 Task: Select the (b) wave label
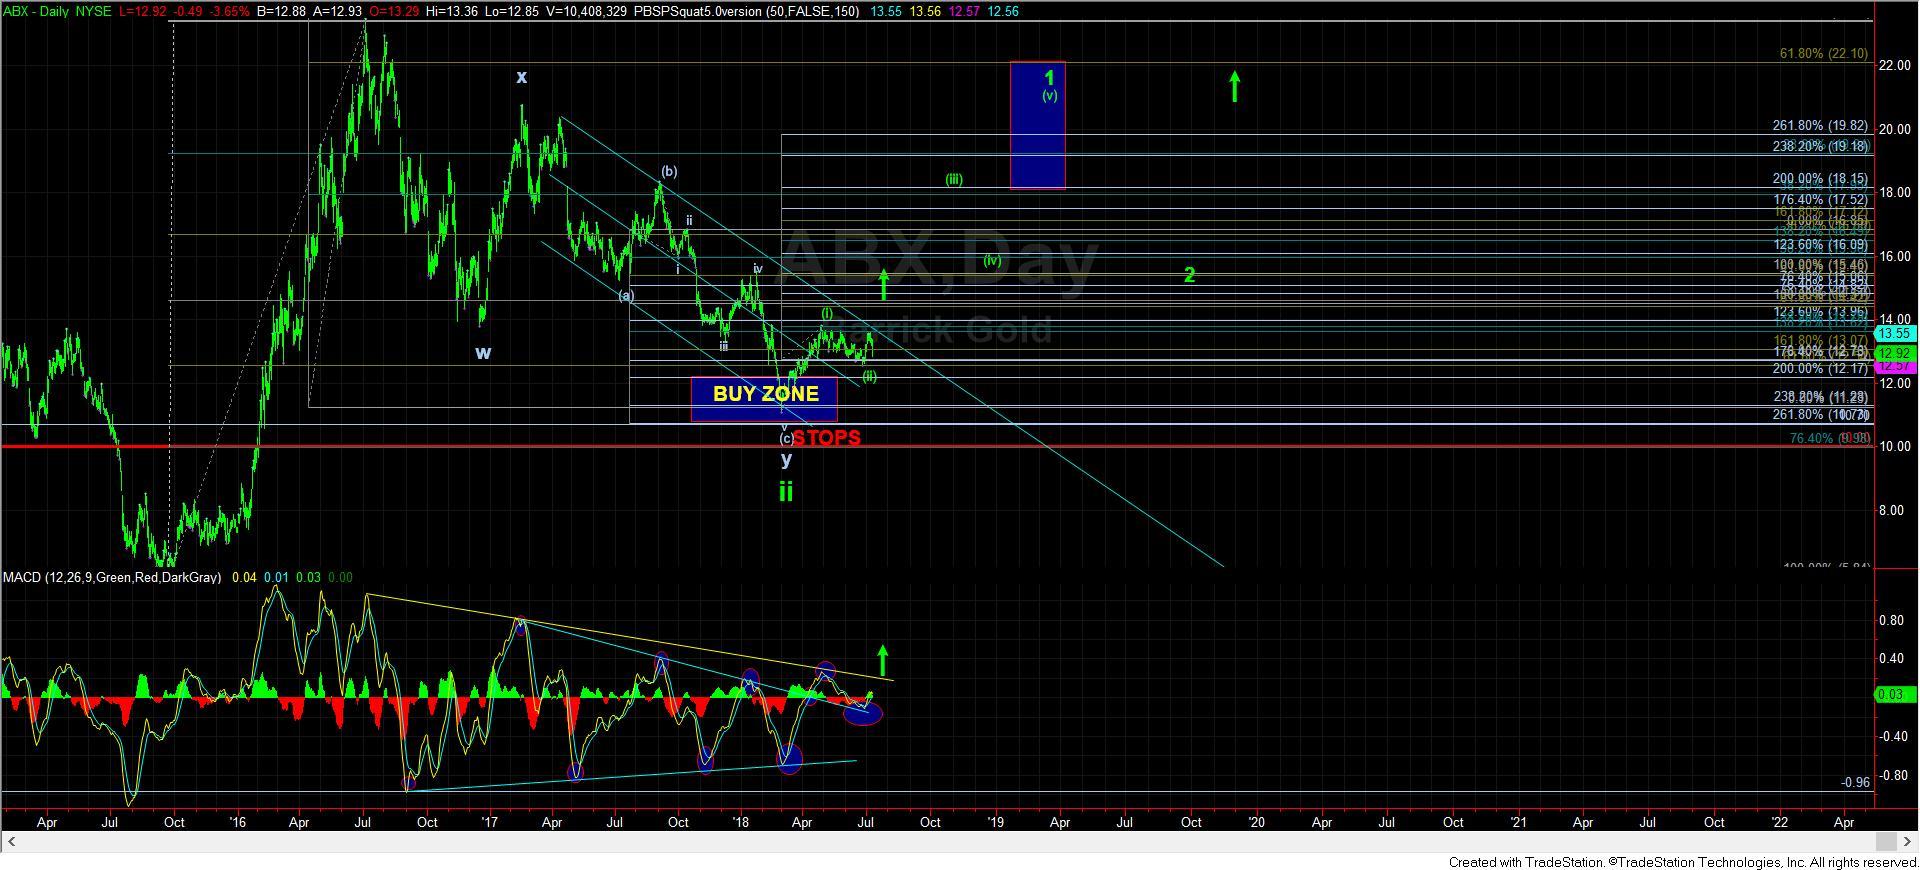coord(669,171)
